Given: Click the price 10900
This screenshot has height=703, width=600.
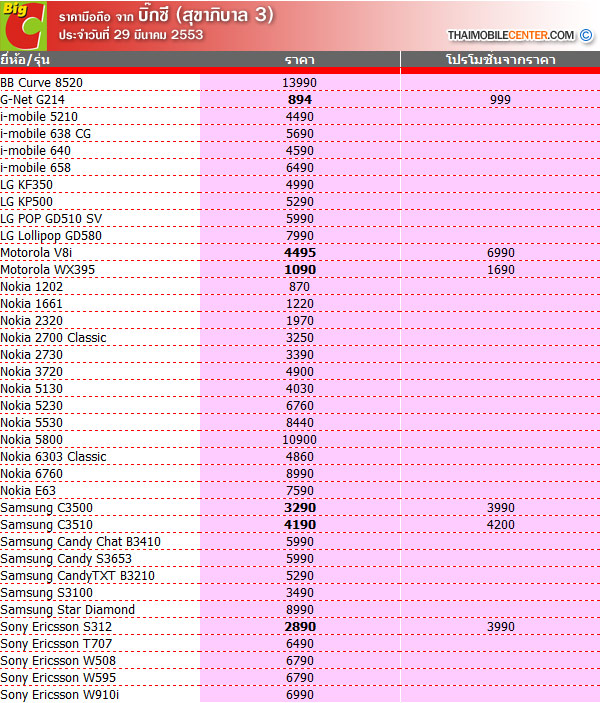Looking at the screenshot, I should pyautogui.click(x=300, y=441).
